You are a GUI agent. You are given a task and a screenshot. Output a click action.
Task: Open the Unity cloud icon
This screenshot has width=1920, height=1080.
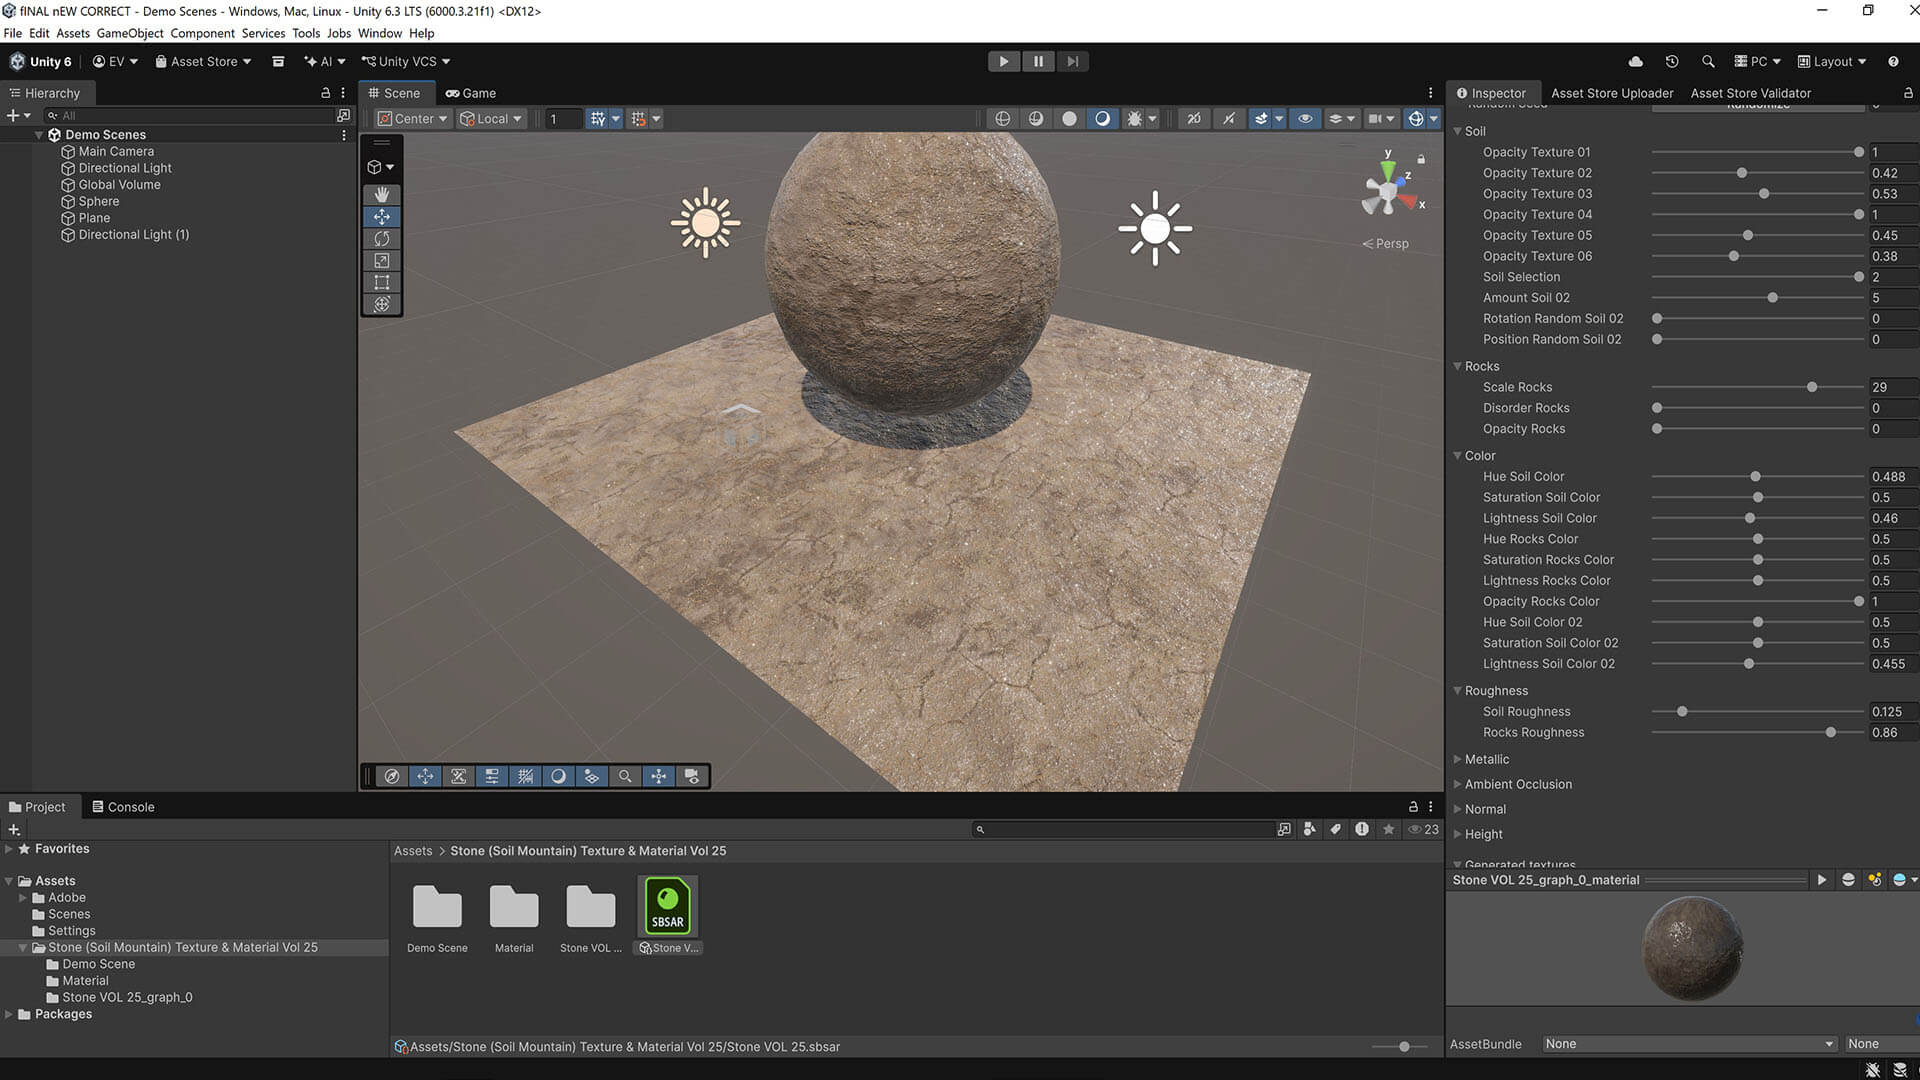click(1635, 61)
